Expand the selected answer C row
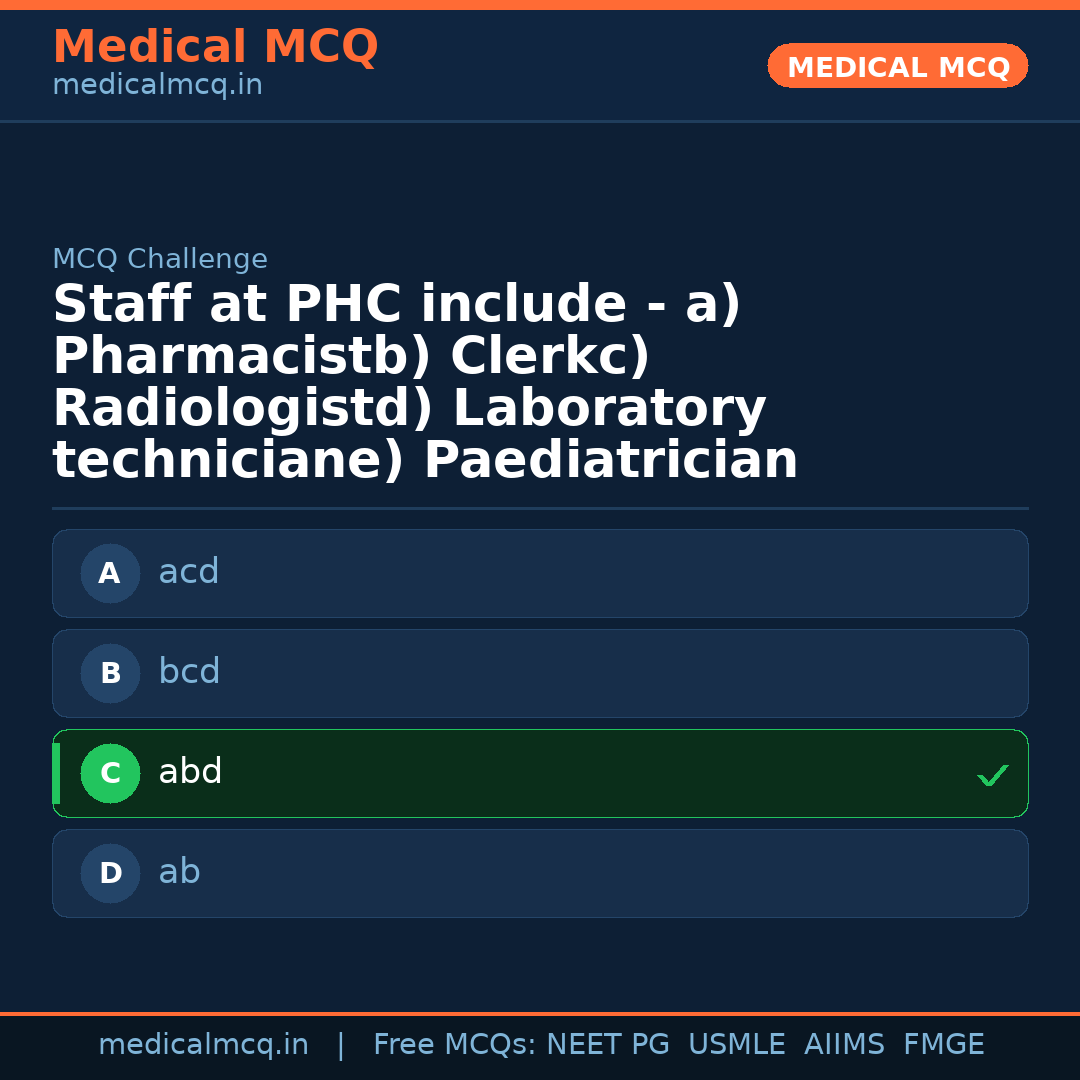 tap(540, 773)
